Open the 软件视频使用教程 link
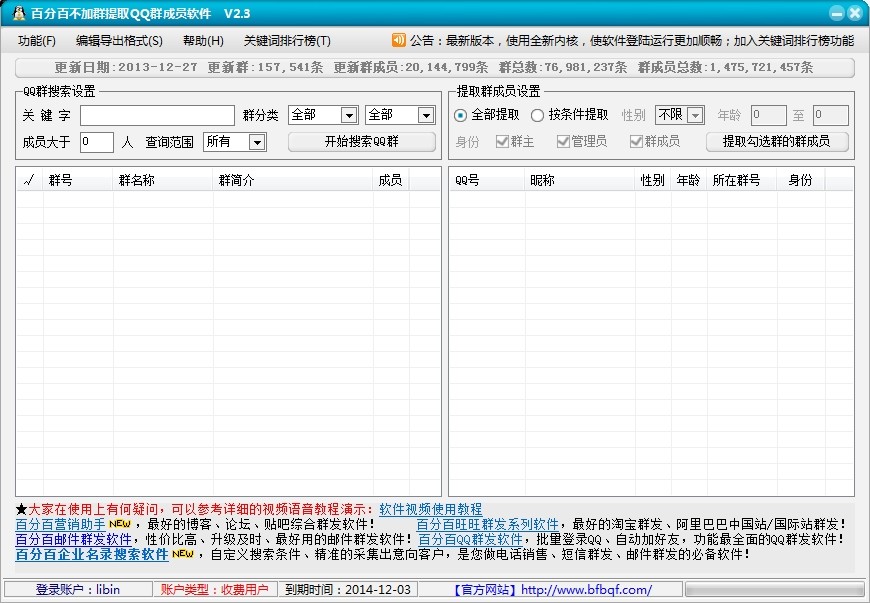Viewport: 870px width, 603px height. 430,509
